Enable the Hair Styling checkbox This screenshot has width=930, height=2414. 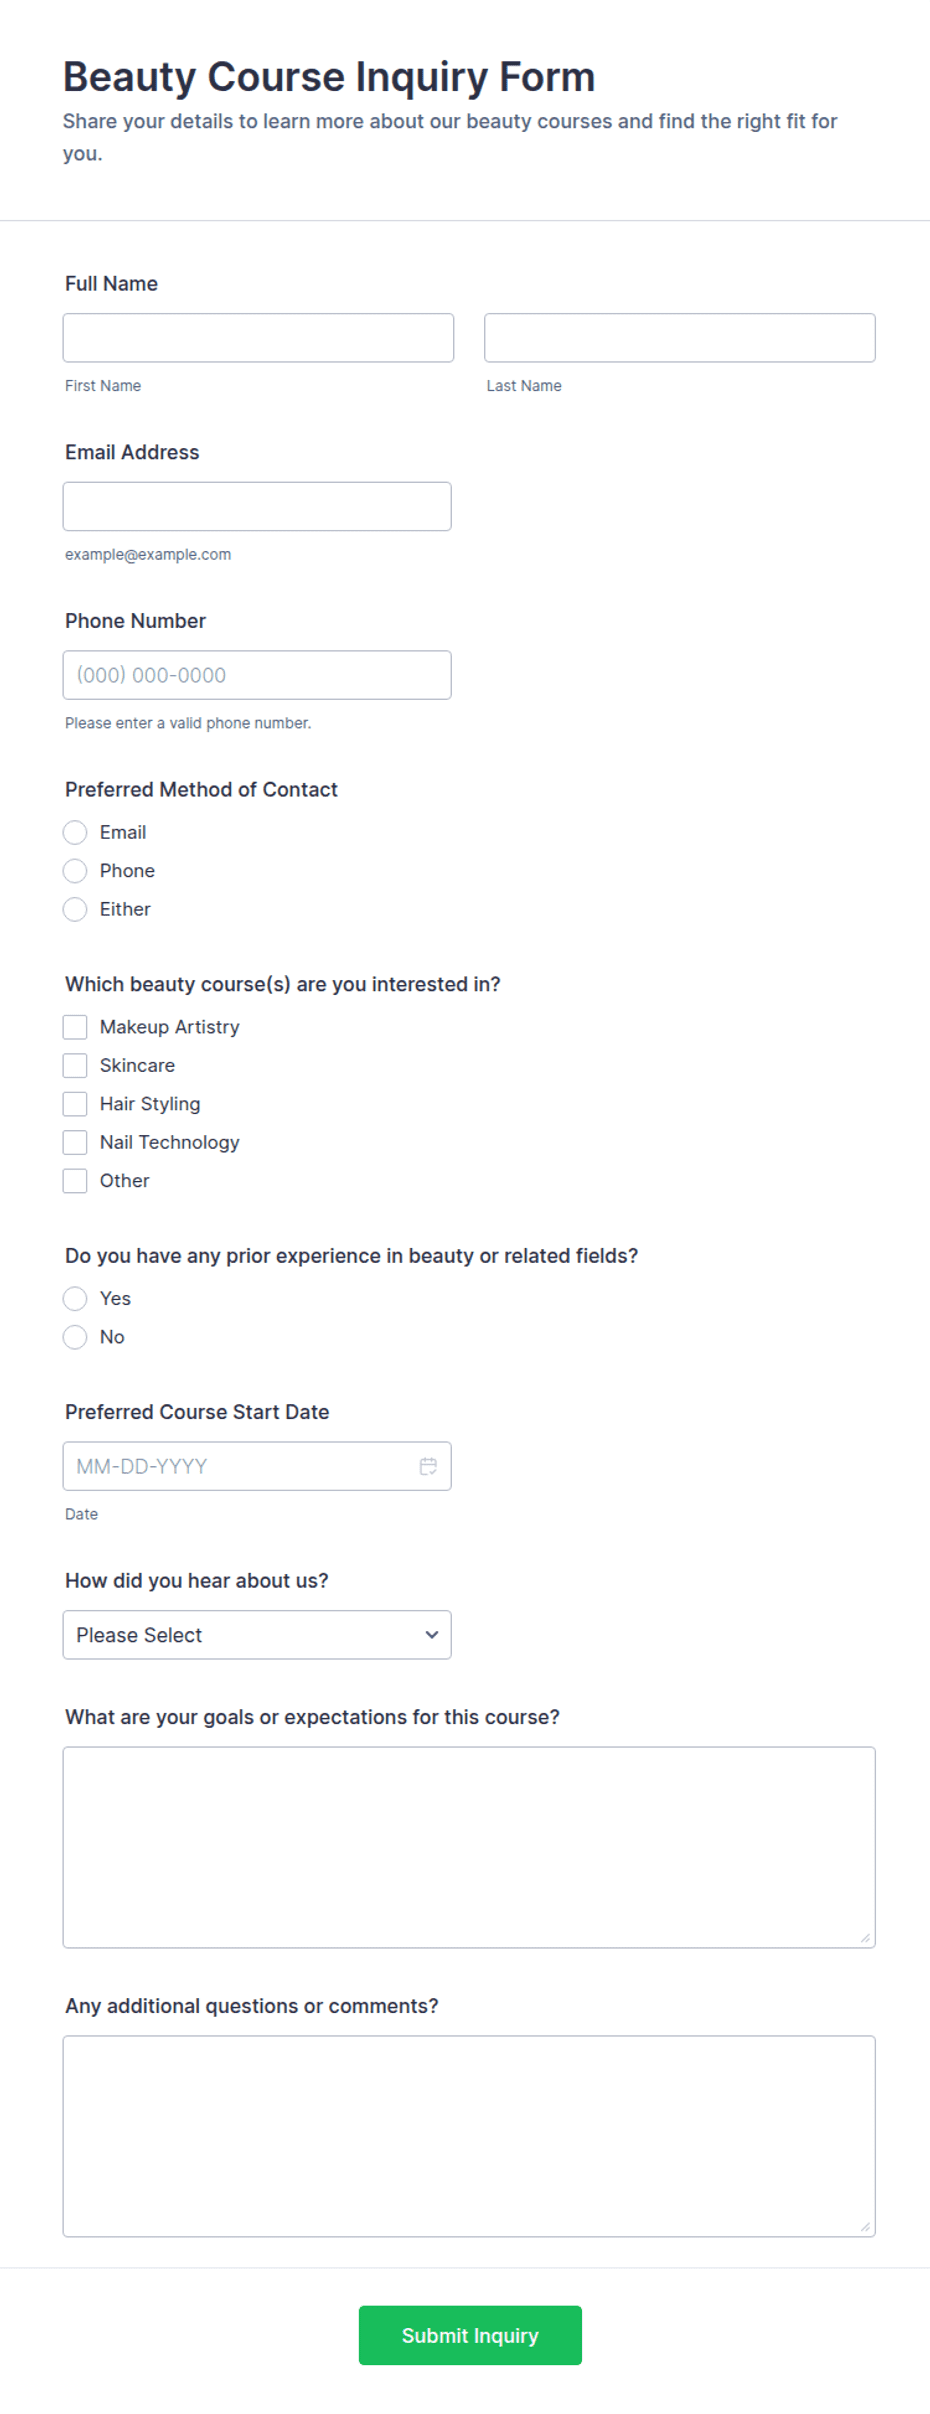(x=75, y=1104)
